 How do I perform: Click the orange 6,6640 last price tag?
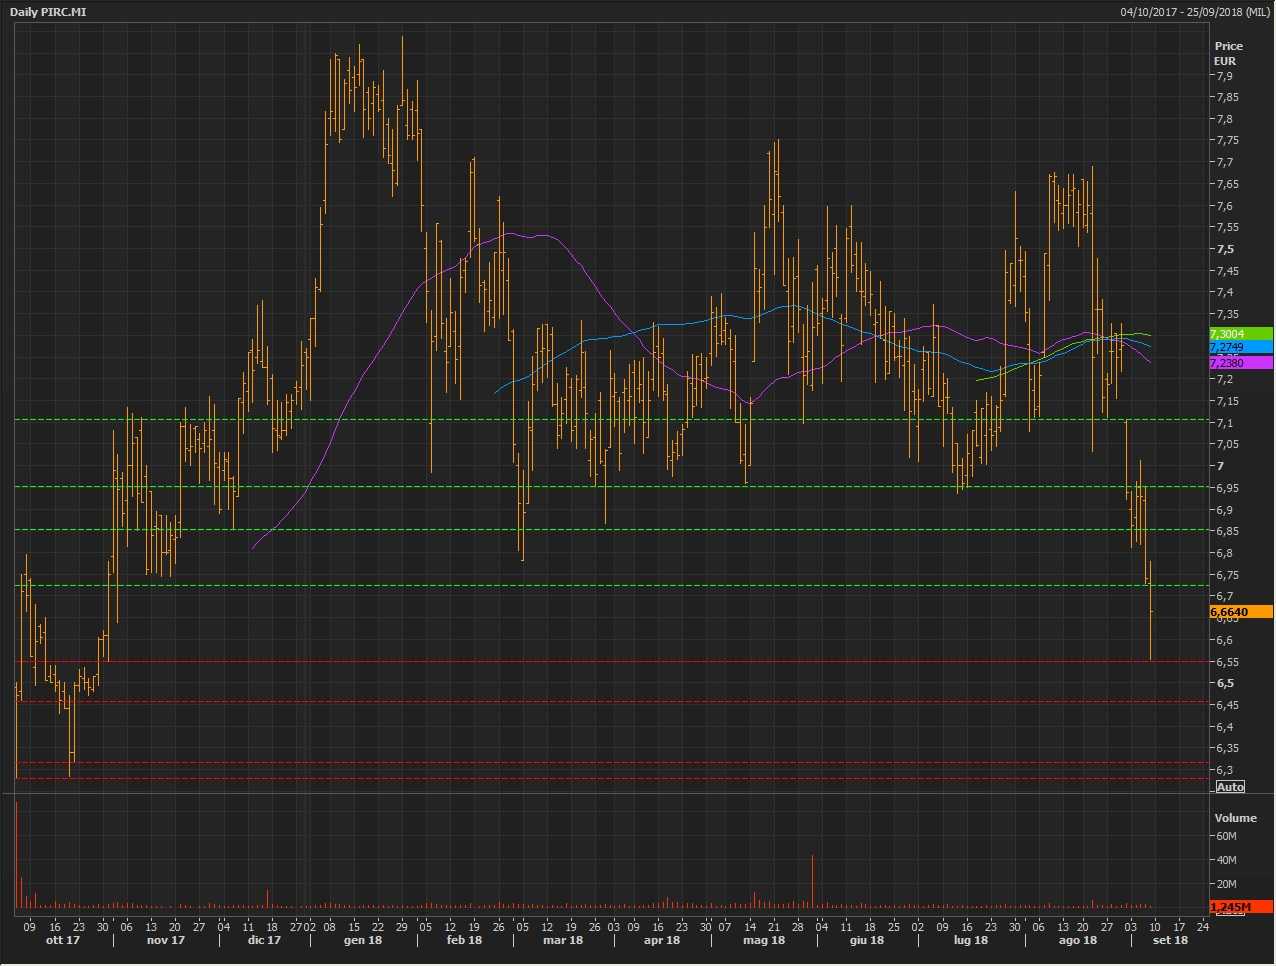(x=1240, y=612)
